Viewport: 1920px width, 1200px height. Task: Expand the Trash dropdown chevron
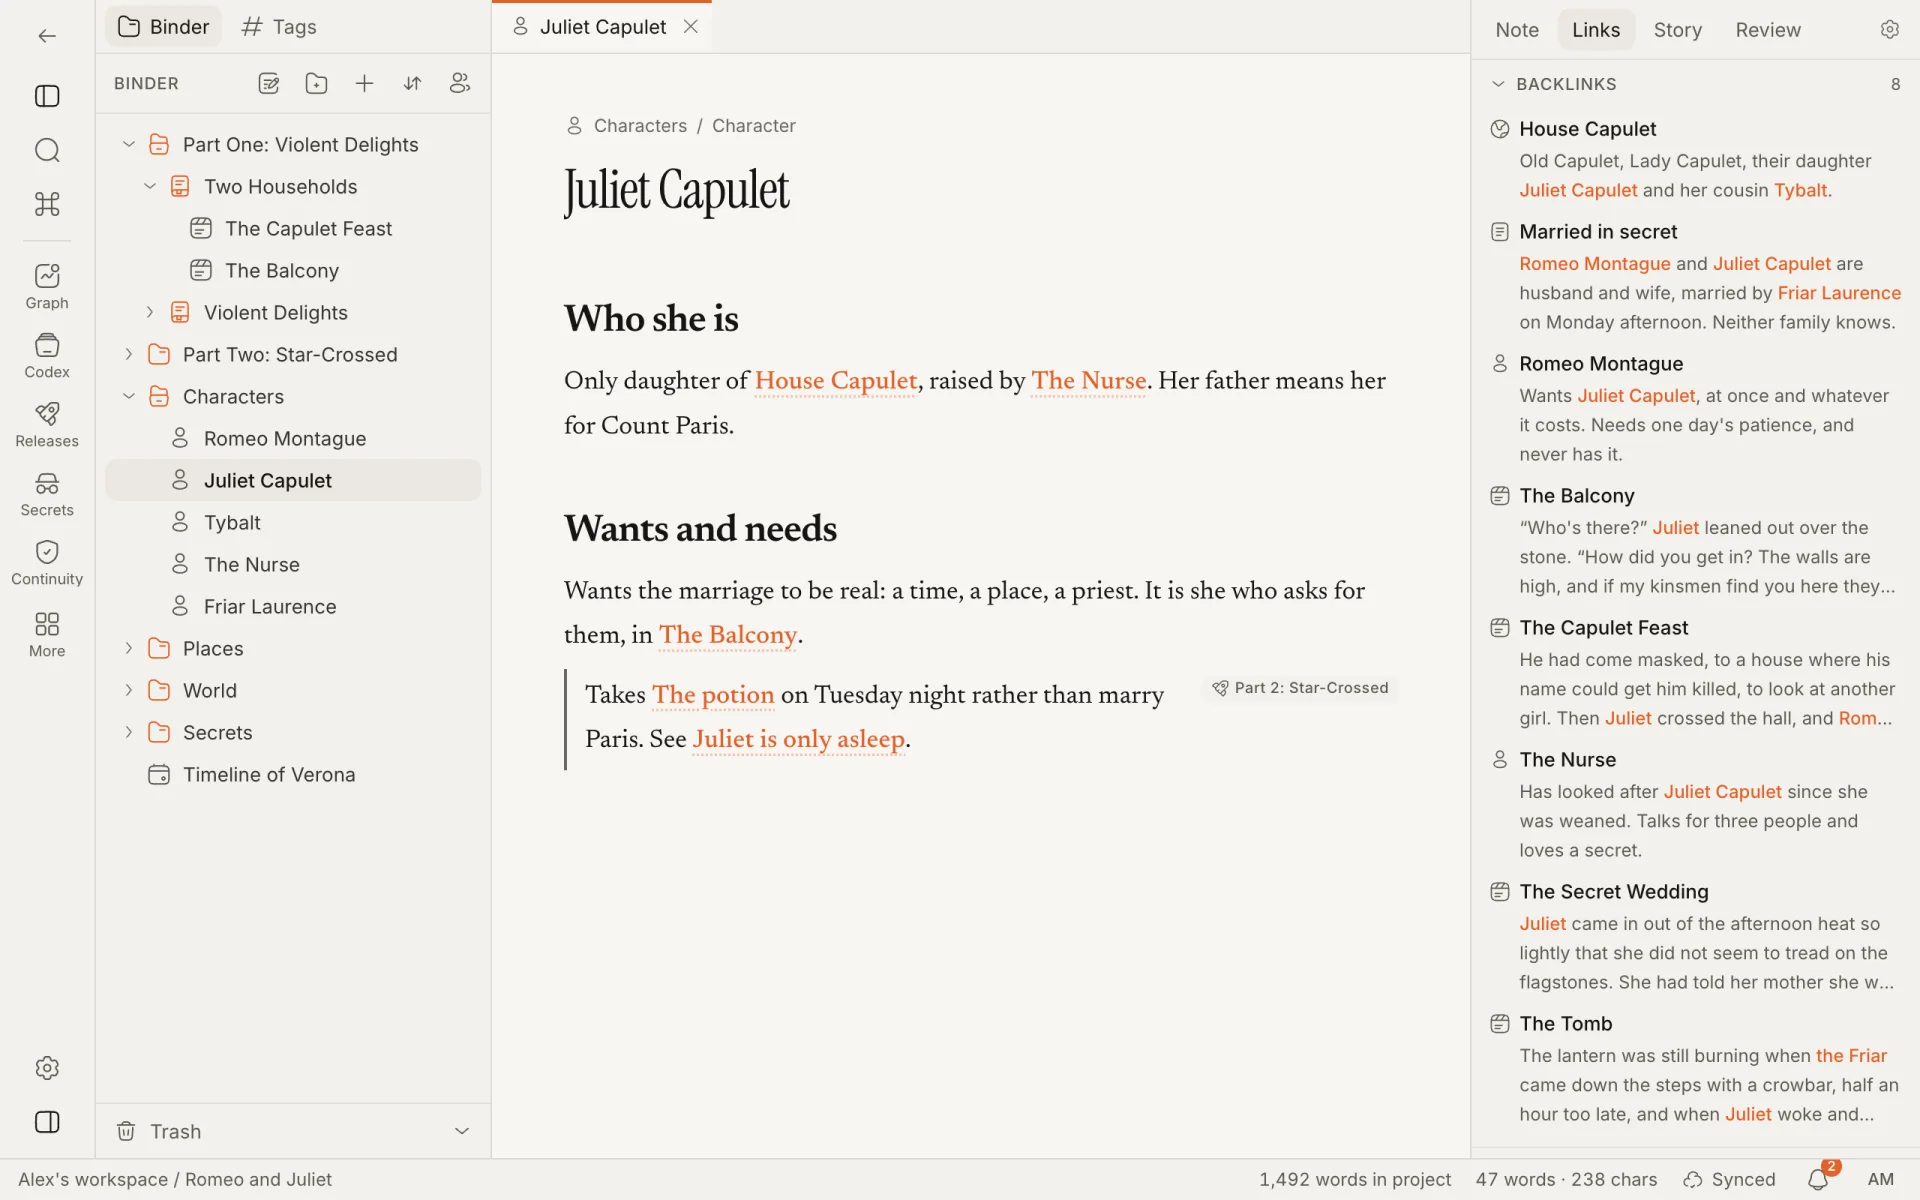coord(462,1131)
